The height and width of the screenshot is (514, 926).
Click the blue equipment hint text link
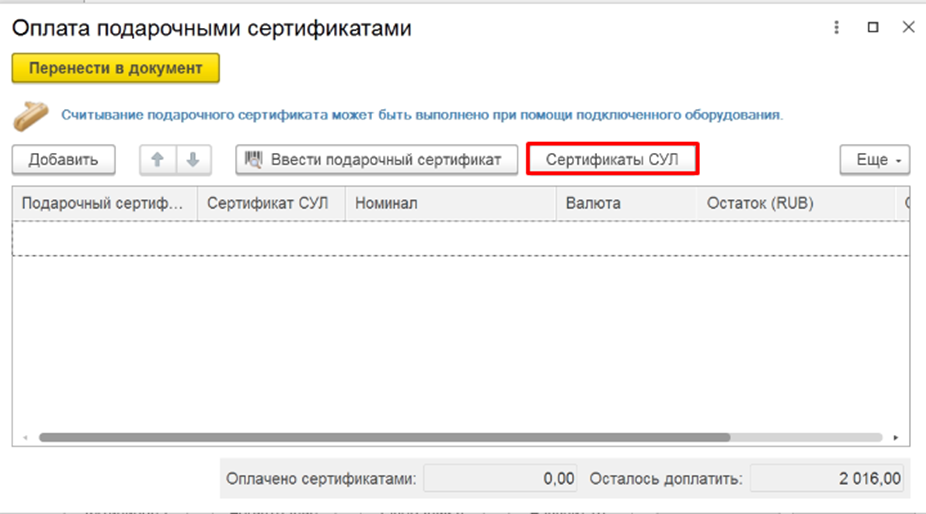pos(422,115)
